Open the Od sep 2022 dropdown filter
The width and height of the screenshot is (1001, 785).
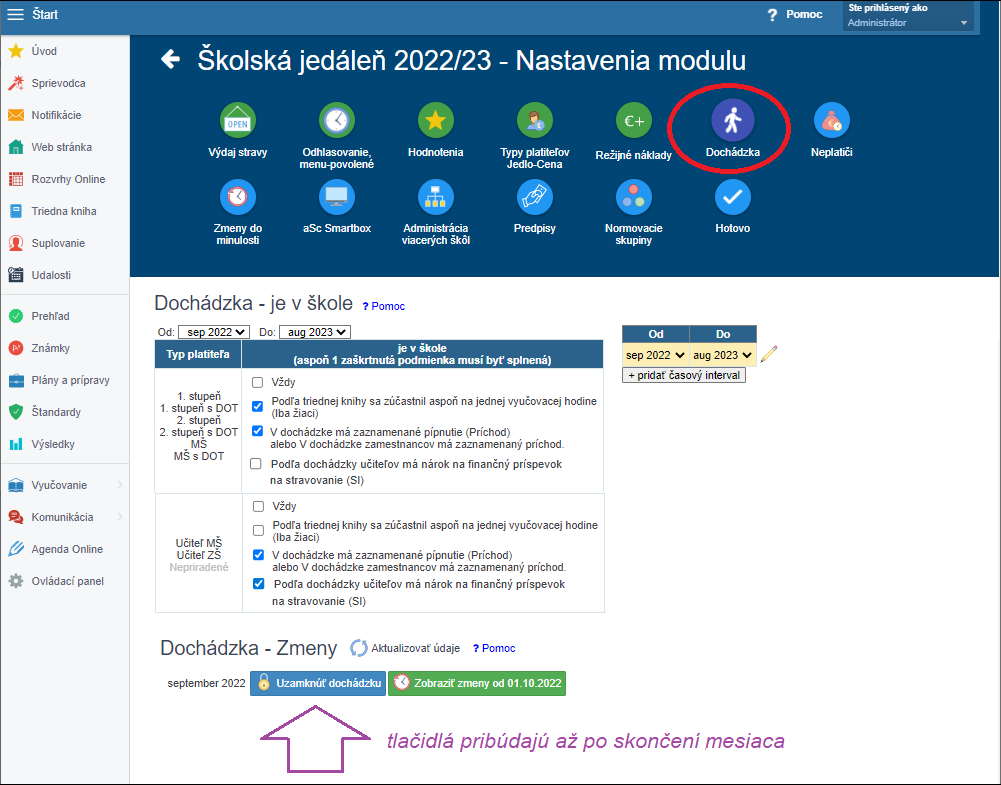point(213,332)
